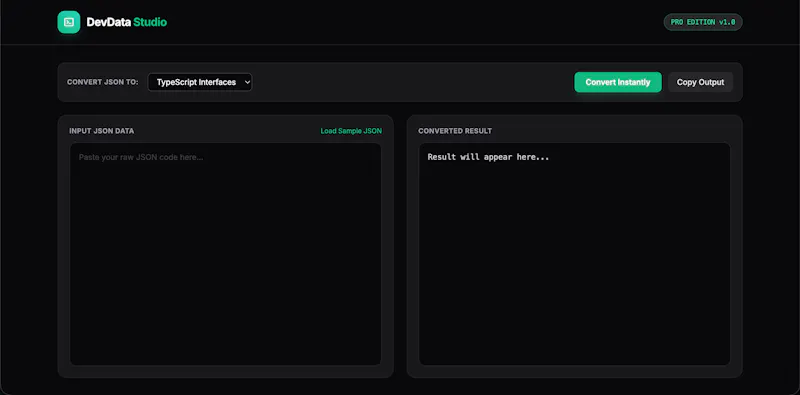
Task: Open the TypeScript Interfaces format dropdown
Action: tap(199, 82)
